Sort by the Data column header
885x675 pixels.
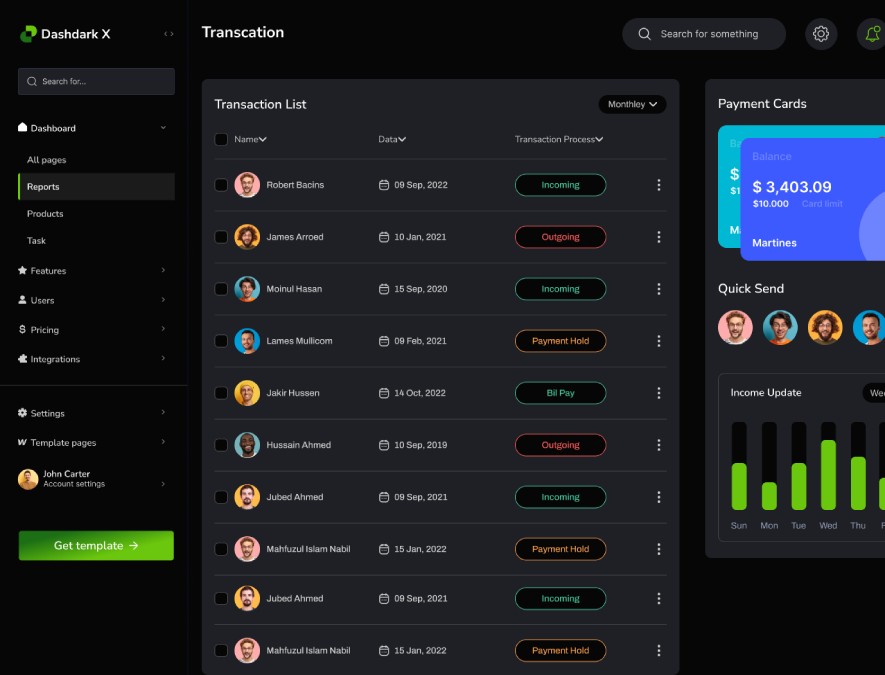click(x=392, y=139)
